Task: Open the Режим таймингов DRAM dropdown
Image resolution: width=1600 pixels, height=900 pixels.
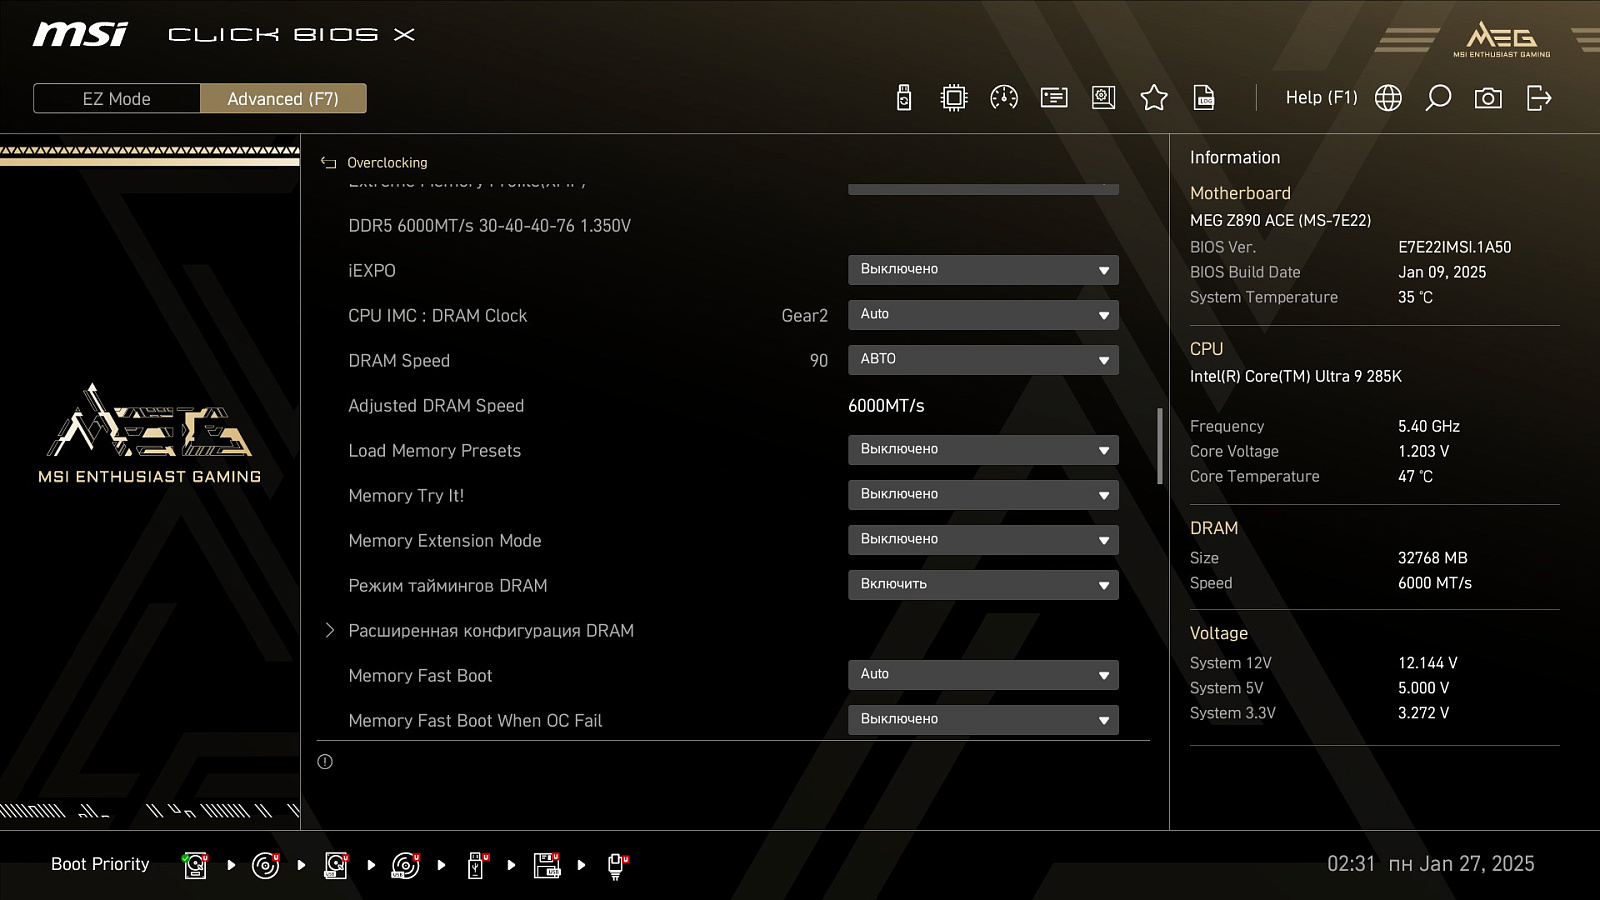Action: [983, 585]
